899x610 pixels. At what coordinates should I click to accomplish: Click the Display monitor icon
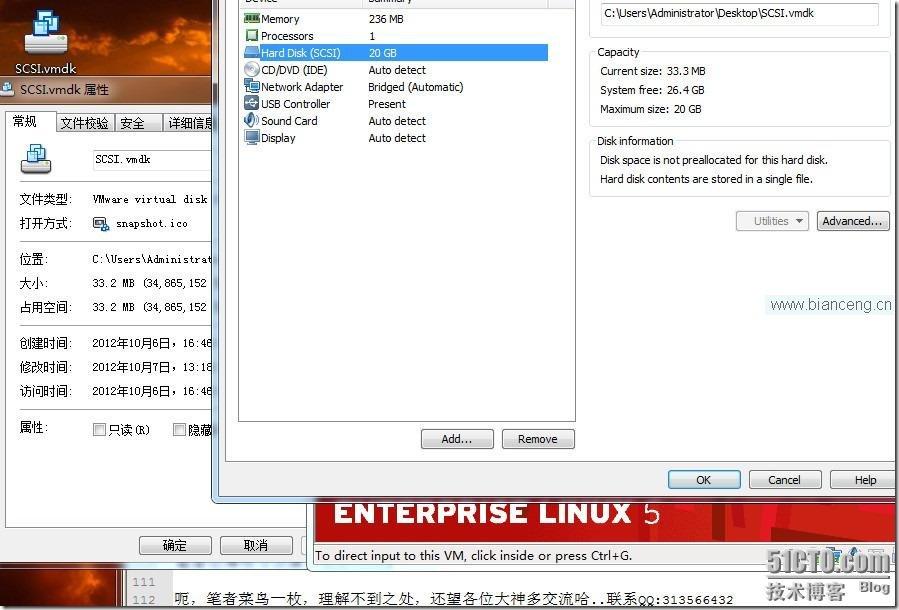pos(252,138)
